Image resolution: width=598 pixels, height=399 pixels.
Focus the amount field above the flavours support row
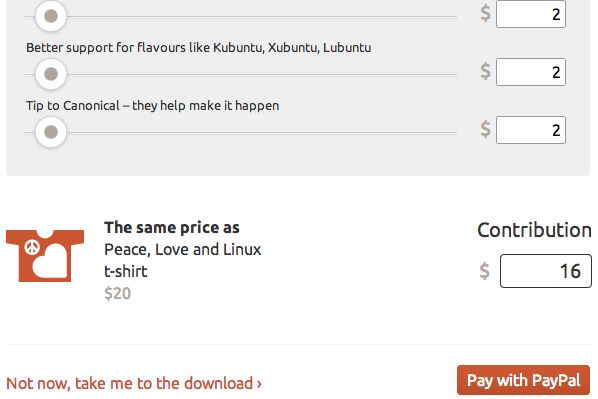coord(531,14)
